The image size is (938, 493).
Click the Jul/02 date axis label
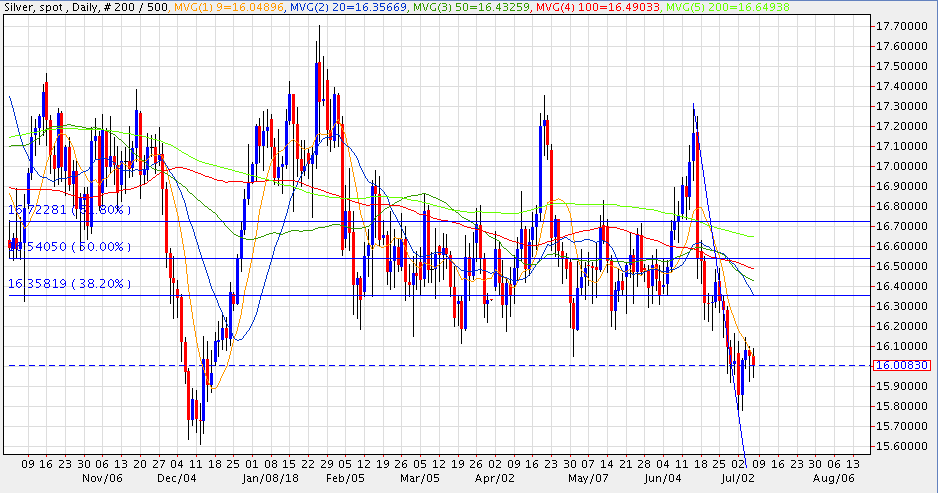(x=737, y=478)
